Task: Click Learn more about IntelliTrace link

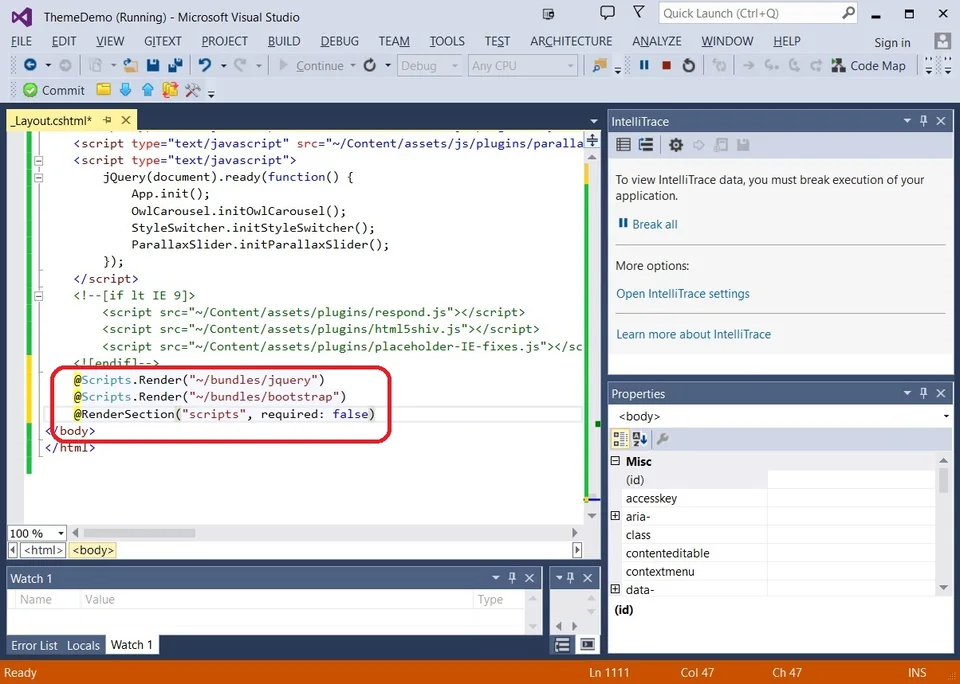Action: coord(693,334)
